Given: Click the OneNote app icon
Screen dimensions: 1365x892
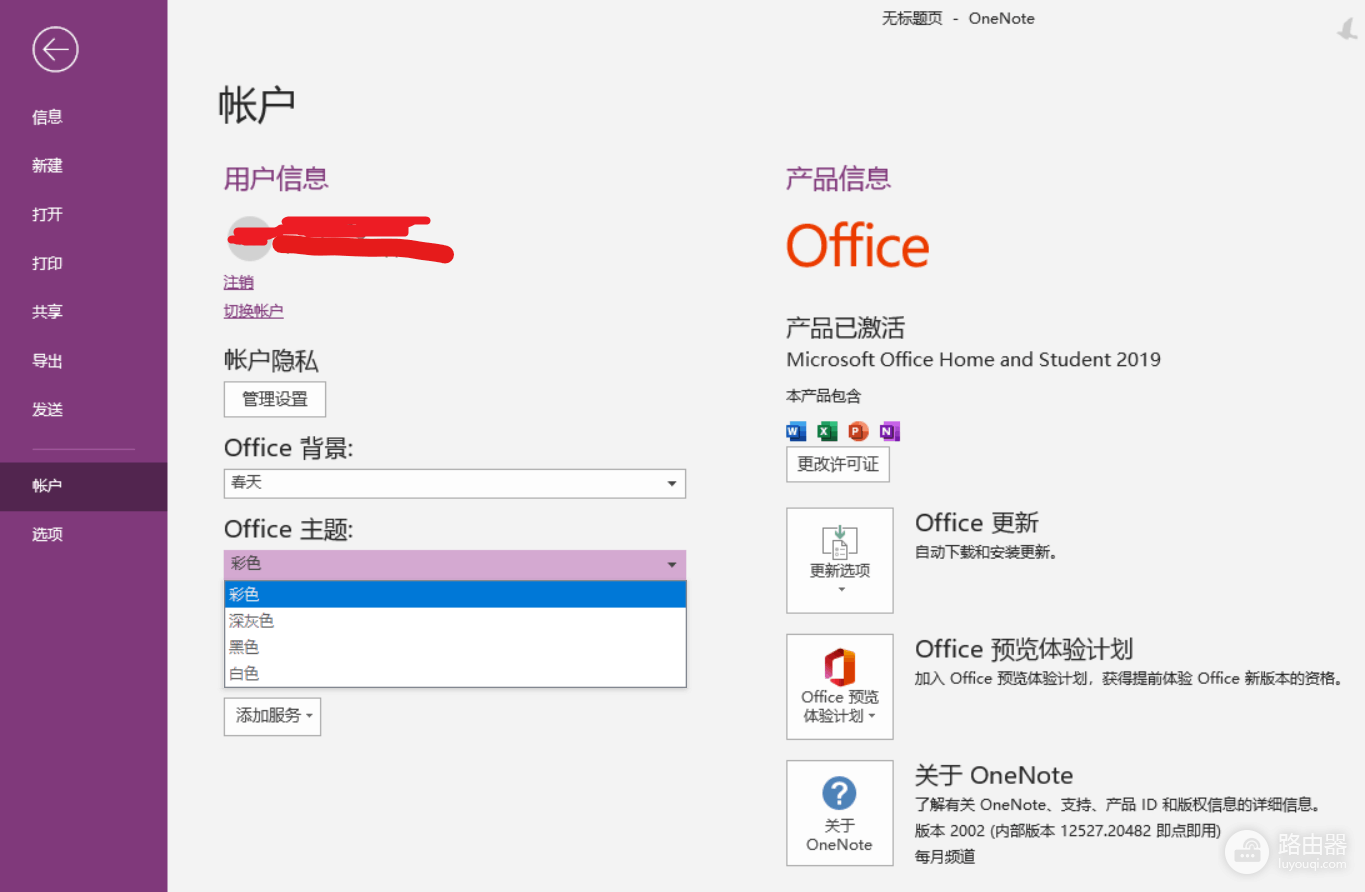Looking at the screenshot, I should (889, 431).
